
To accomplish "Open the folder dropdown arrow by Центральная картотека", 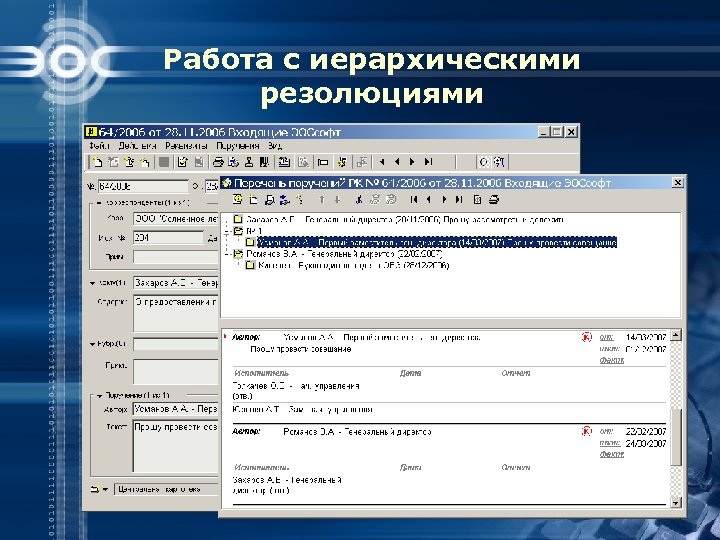I will coord(105,489).
